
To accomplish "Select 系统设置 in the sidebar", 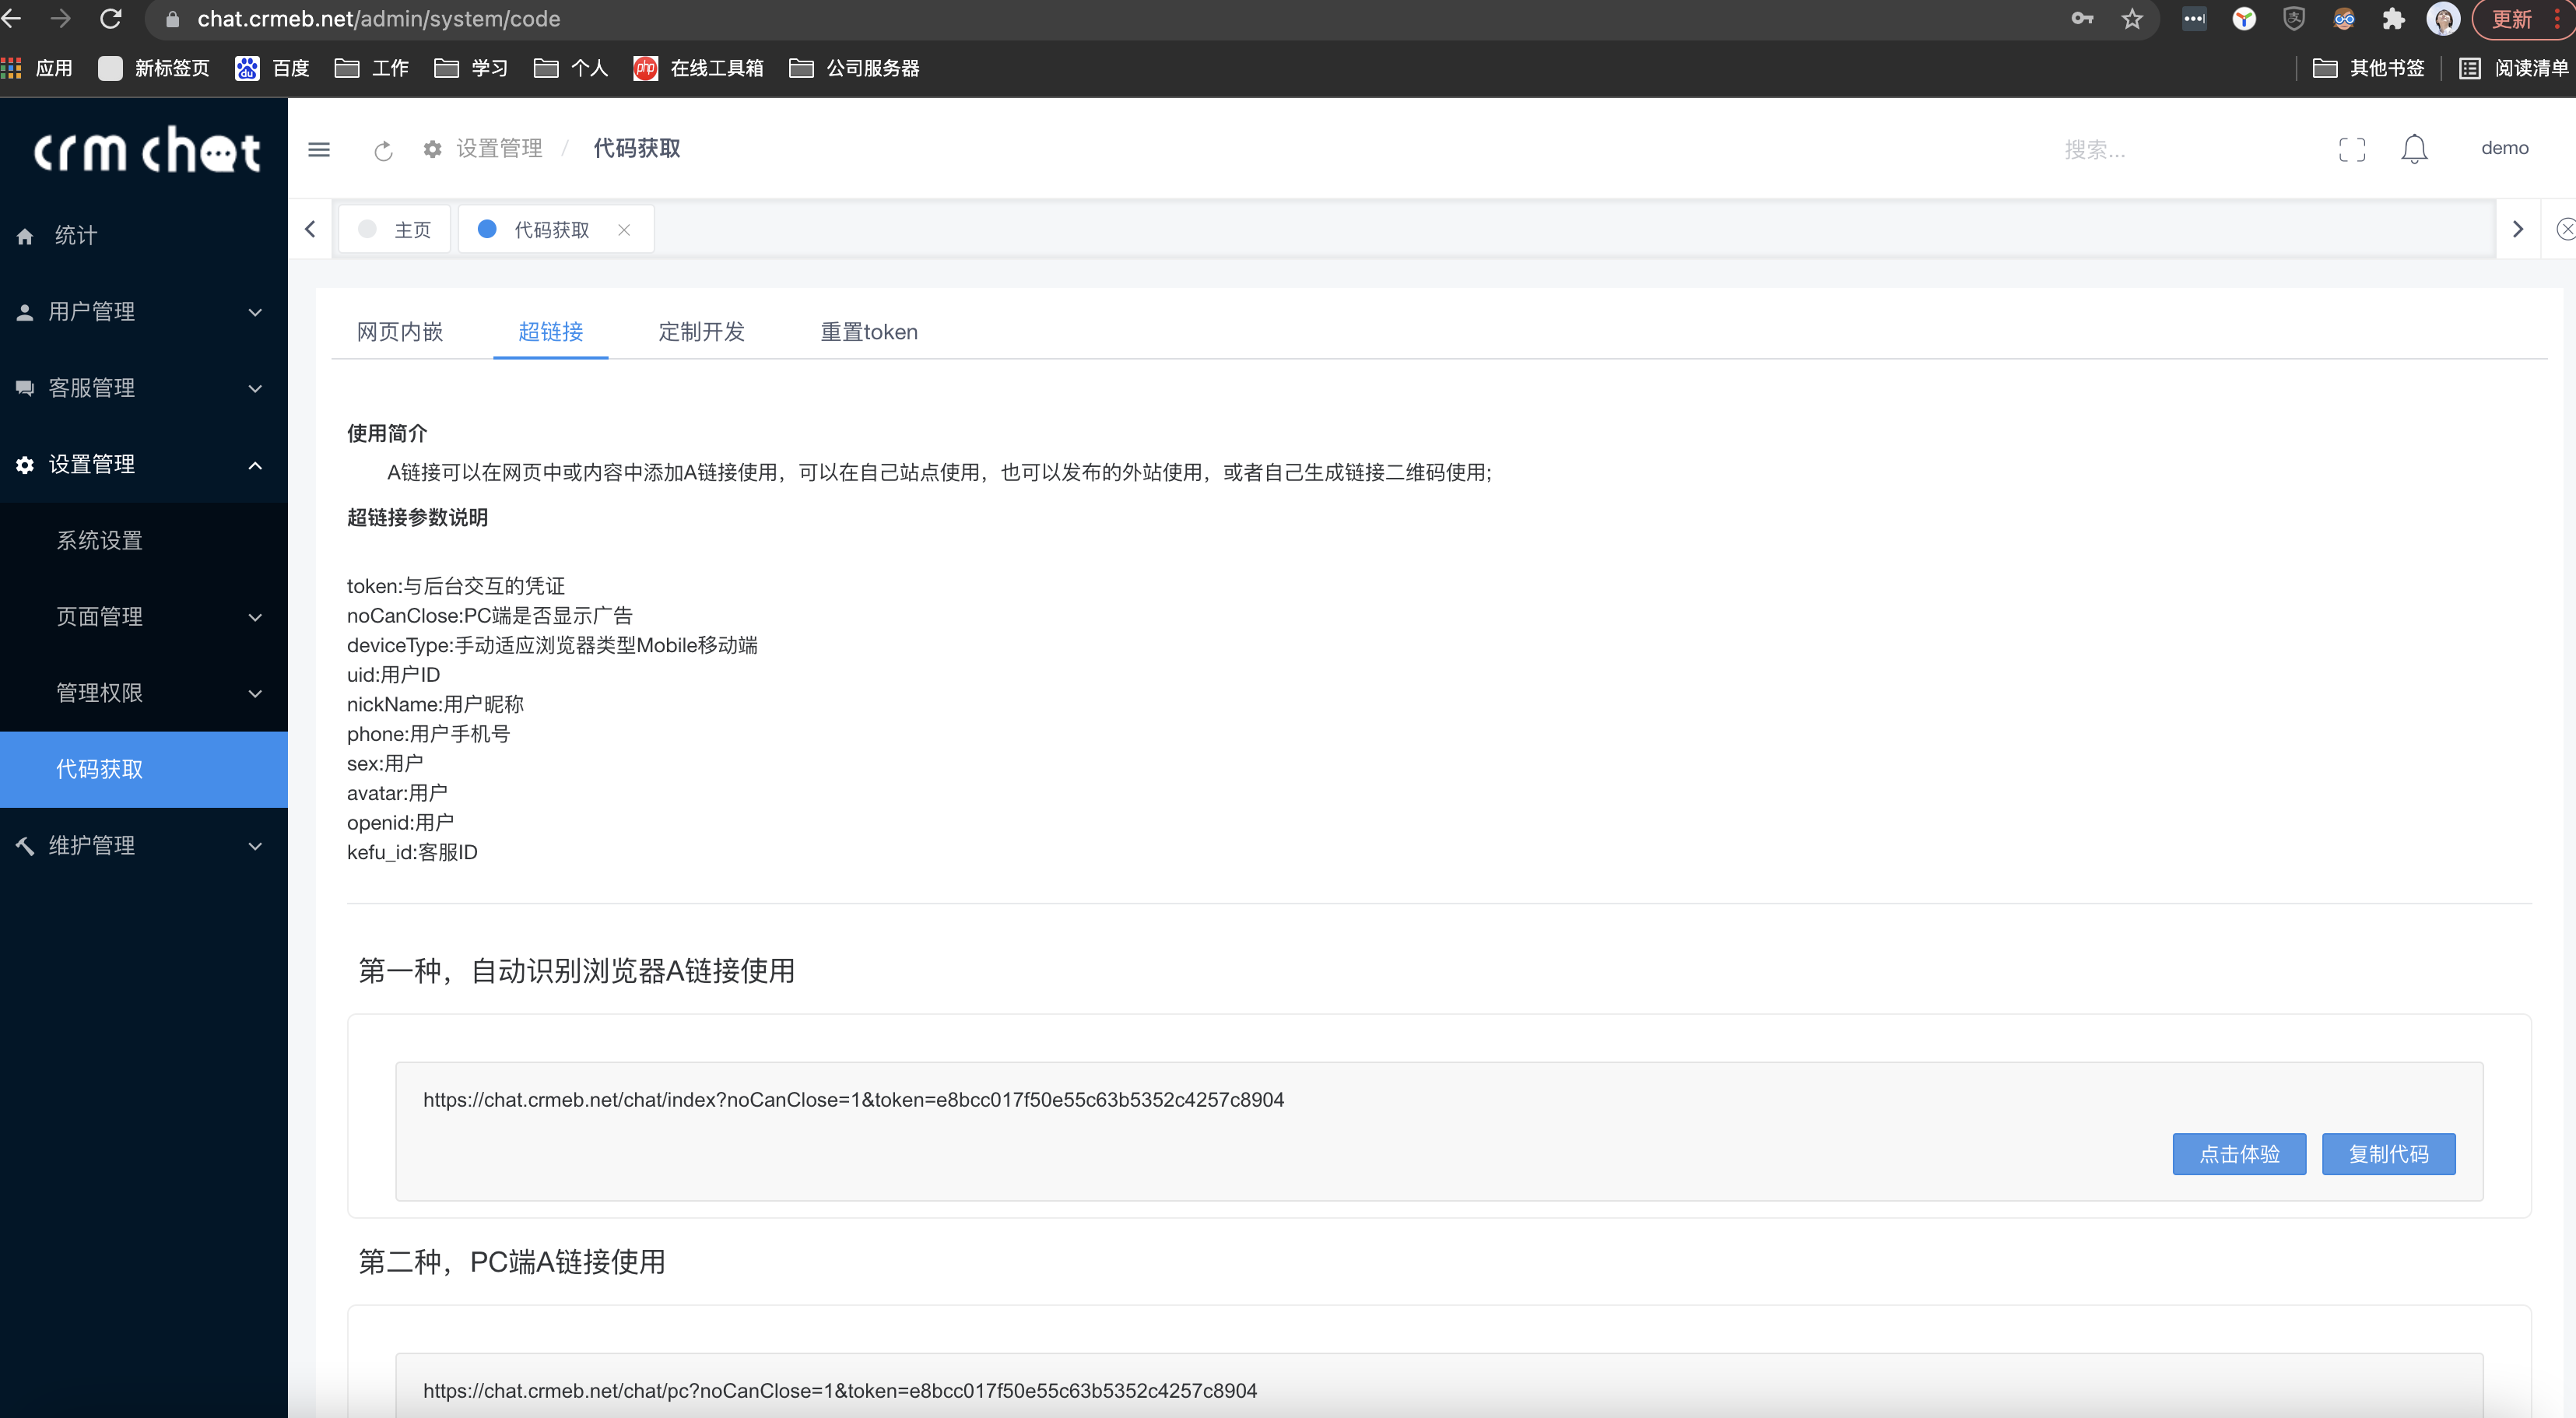I will click(x=100, y=540).
